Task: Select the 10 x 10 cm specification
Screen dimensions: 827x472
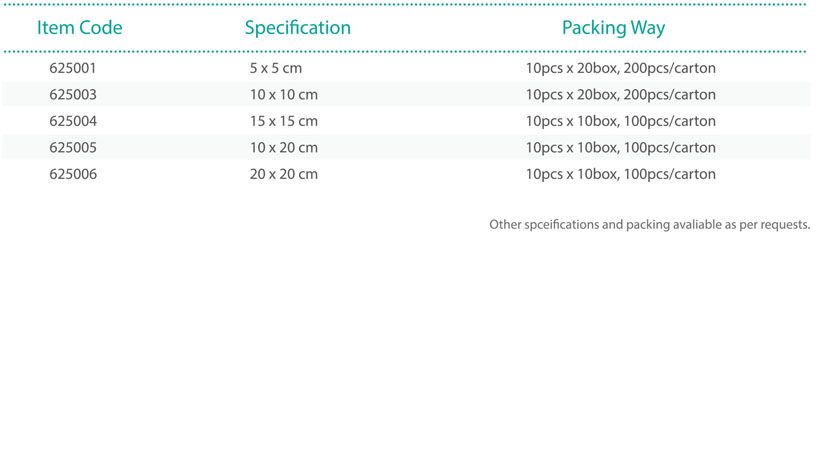Action: click(284, 95)
